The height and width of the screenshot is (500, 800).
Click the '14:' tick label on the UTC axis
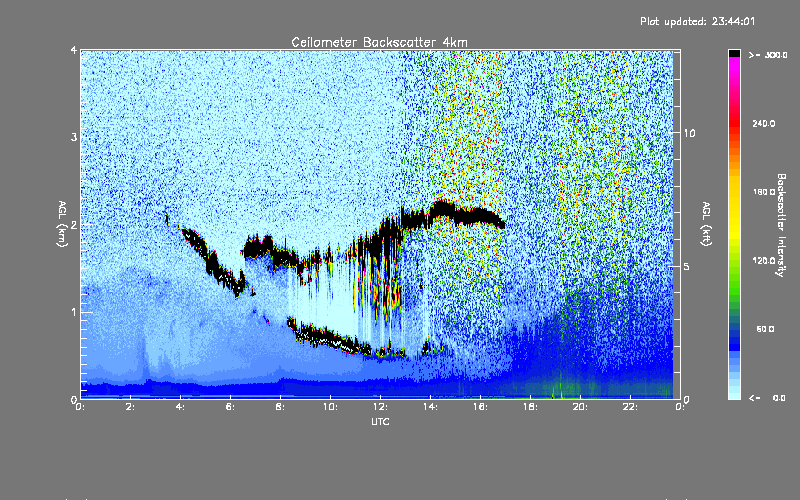click(430, 407)
